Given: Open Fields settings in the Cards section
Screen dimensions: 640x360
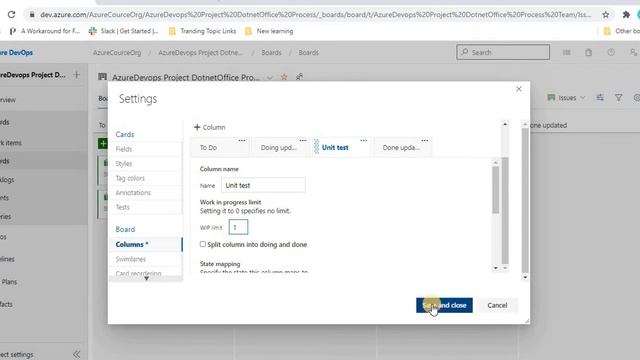Looking at the screenshot, I should click(124, 149).
